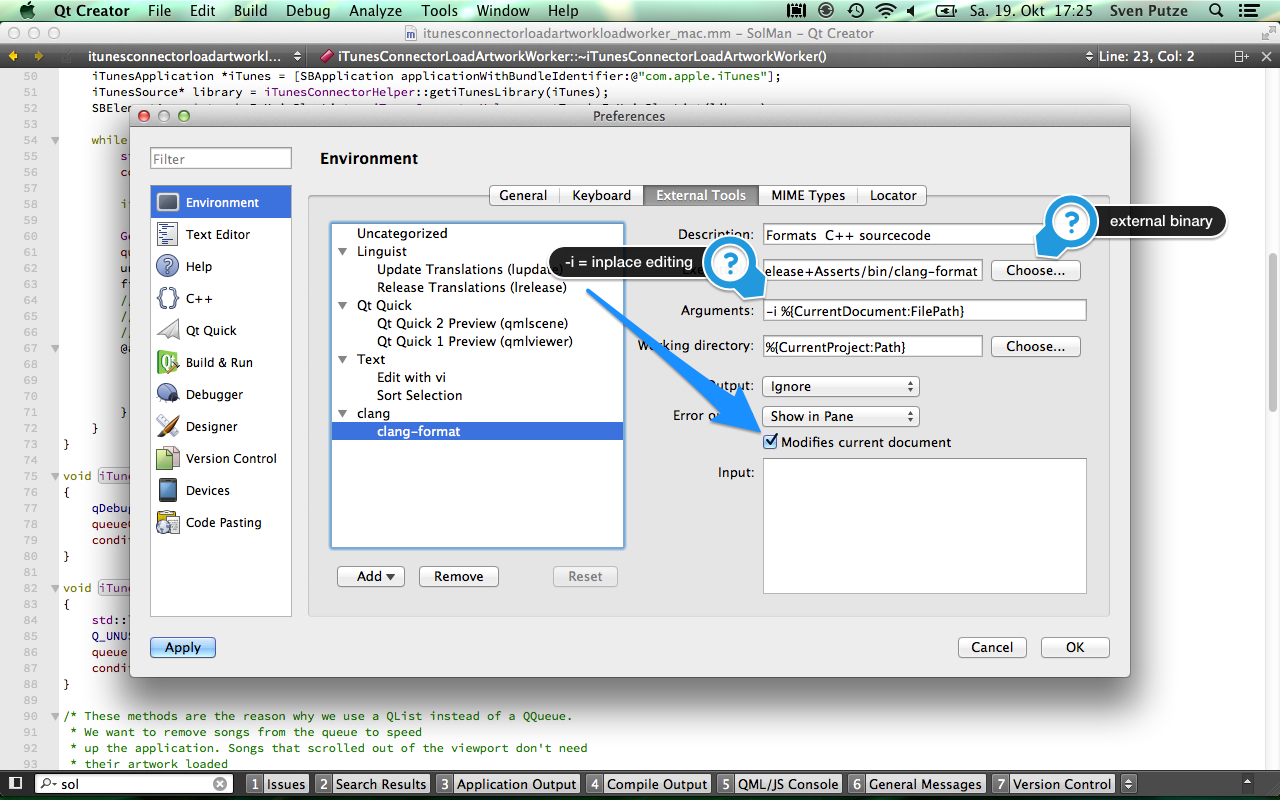Open the Debug menu
Screen dimensions: 1280x800
coord(308,11)
